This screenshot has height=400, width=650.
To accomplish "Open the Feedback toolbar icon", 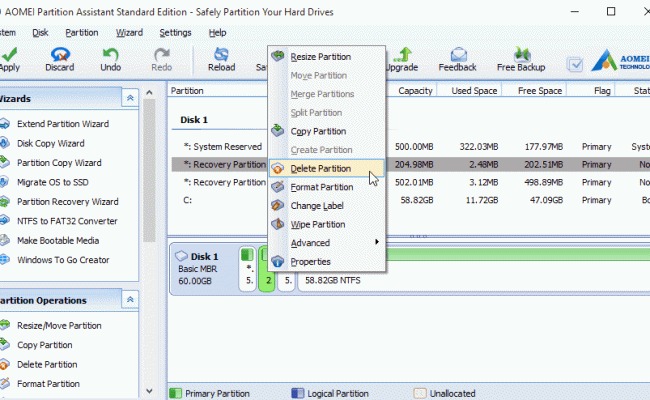I will point(458,54).
